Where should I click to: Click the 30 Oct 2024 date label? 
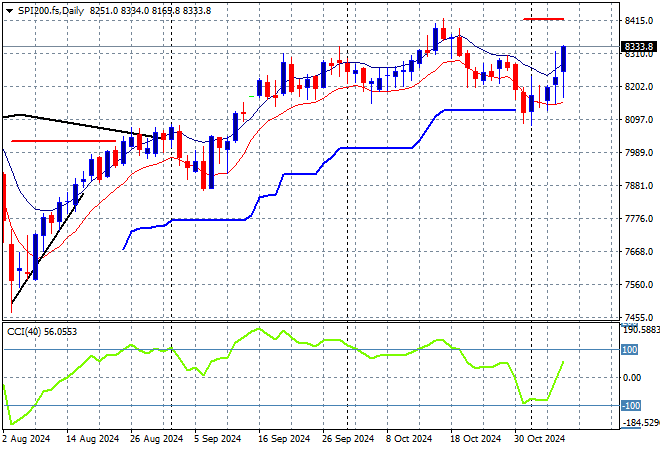coord(540,439)
